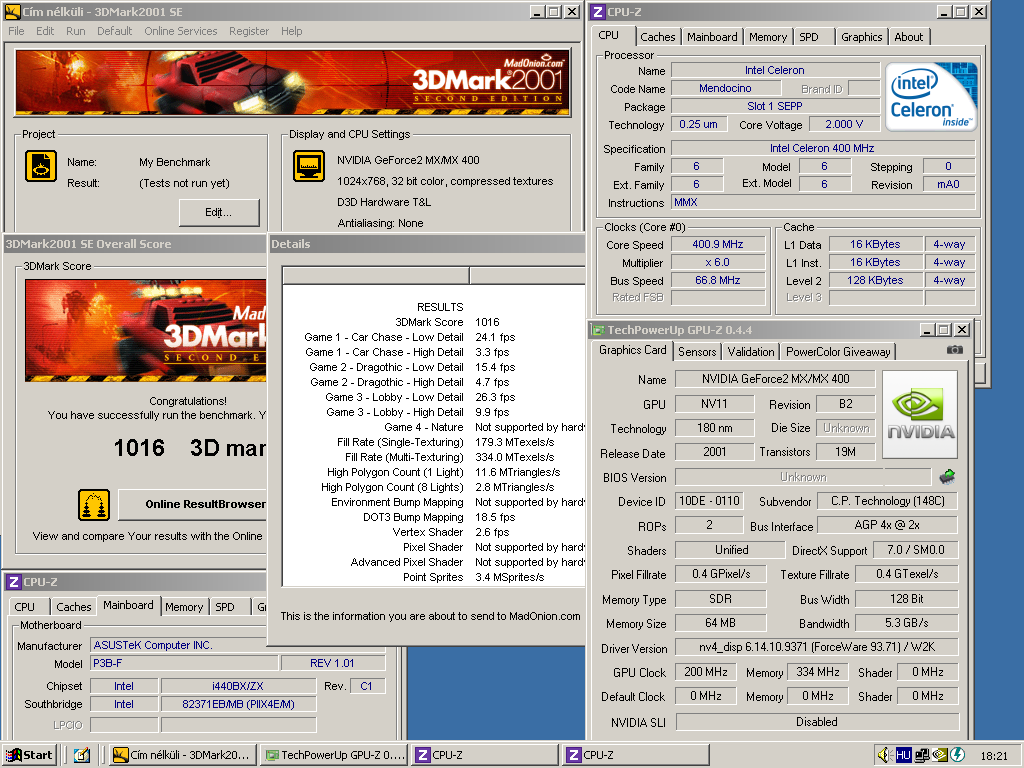The width and height of the screenshot is (1024, 768).
Task: Open the Start menu
Action: 30,755
